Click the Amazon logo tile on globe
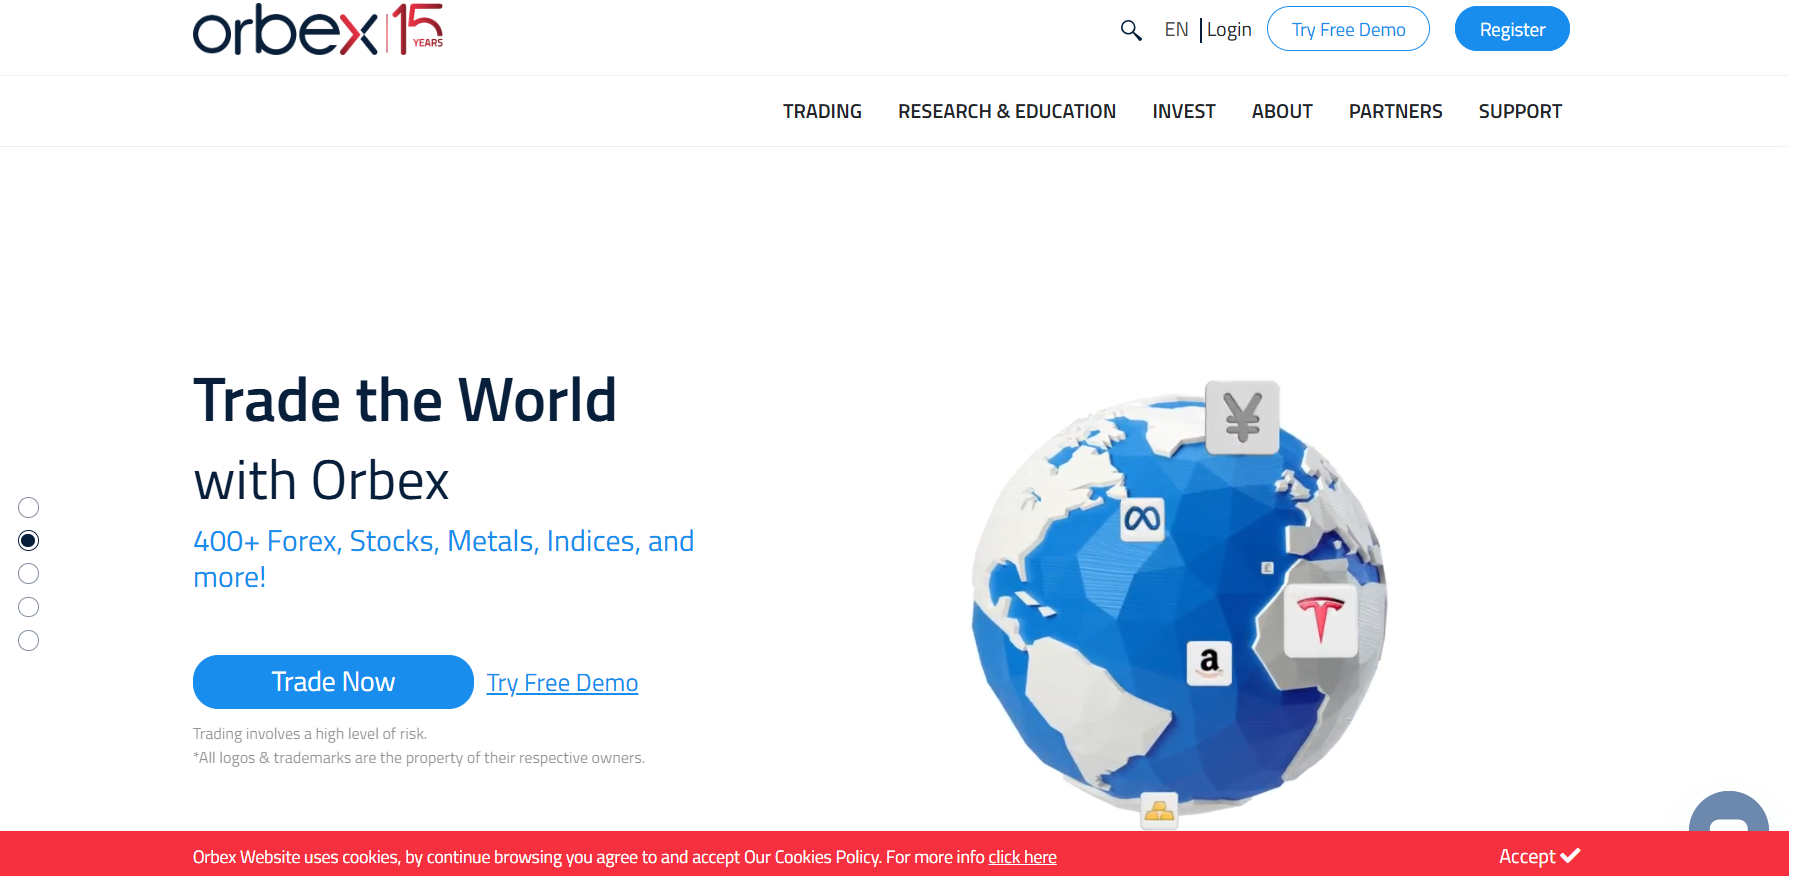The width and height of the screenshot is (1793, 876). tap(1209, 662)
